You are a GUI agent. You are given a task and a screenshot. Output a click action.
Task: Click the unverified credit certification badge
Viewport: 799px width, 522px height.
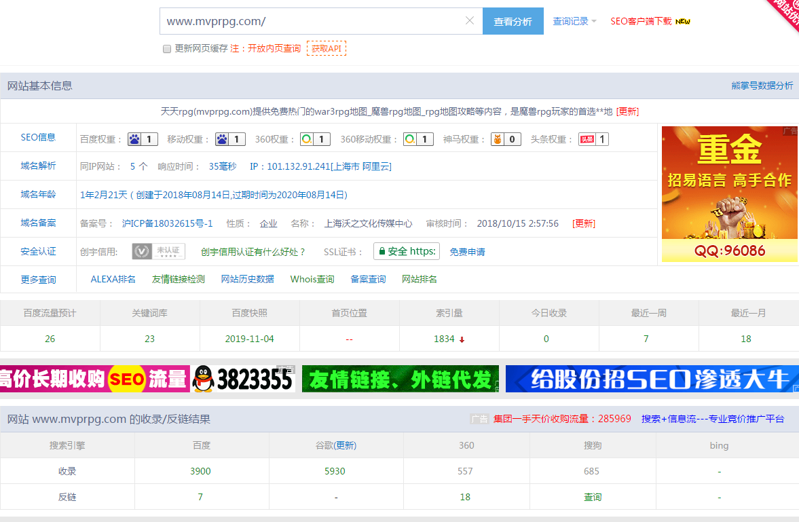(x=158, y=251)
